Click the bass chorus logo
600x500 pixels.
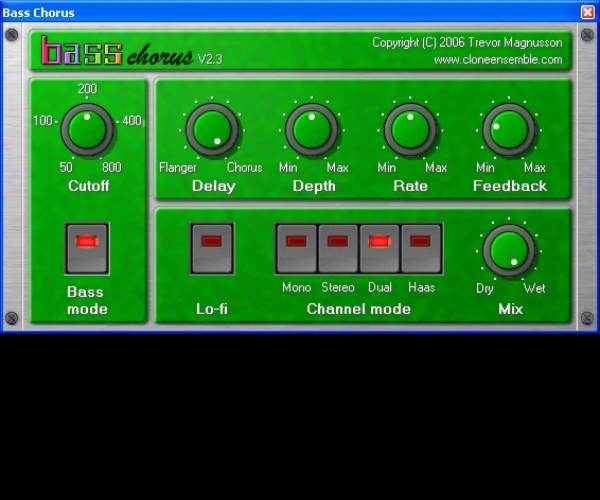(x=117, y=51)
